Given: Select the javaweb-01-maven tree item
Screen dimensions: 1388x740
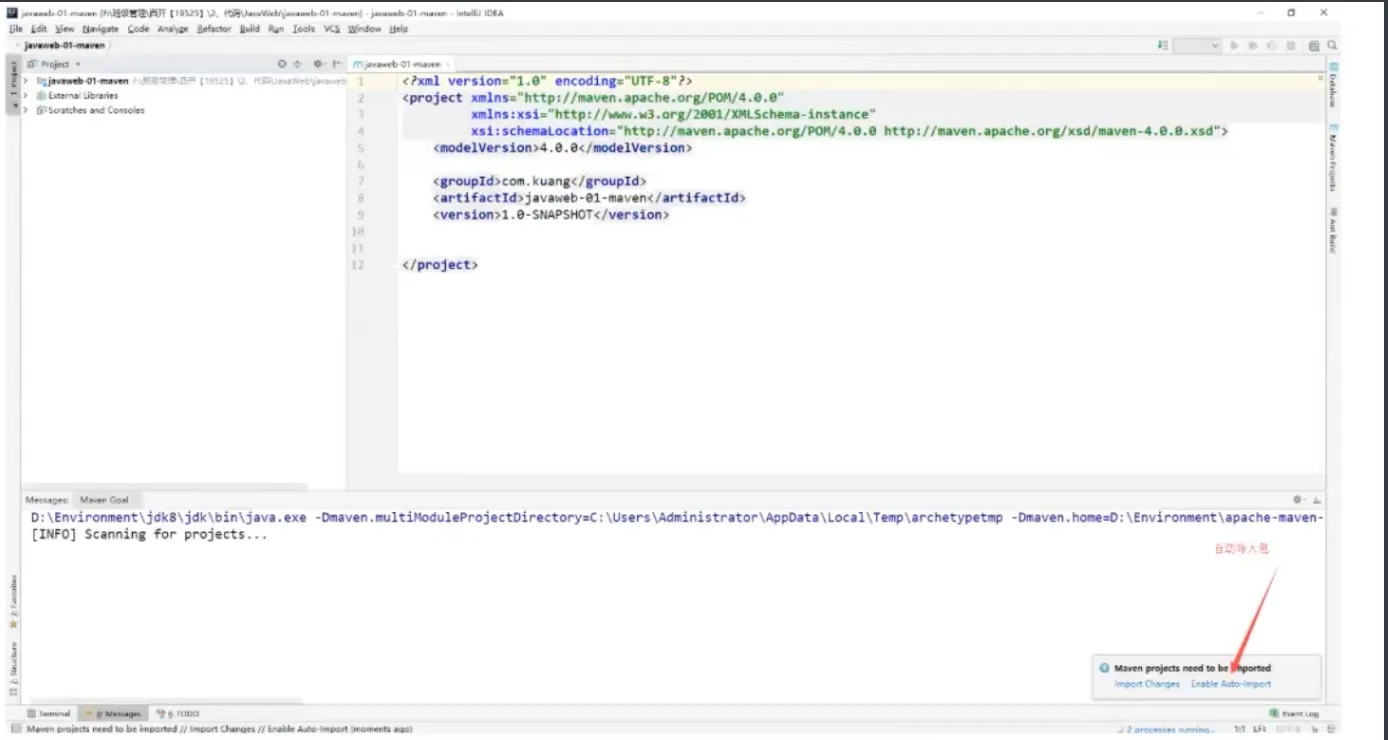Looking at the screenshot, I should click(x=88, y=81).
